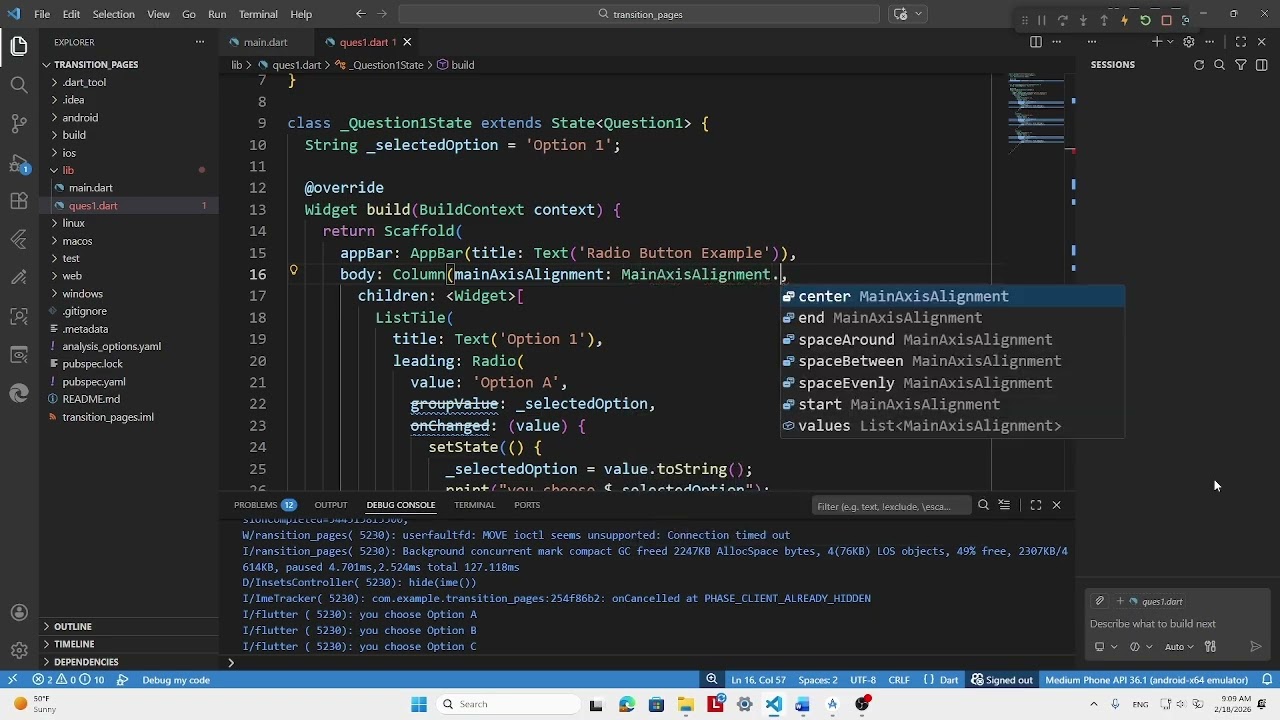Open the File menu
The height and width of the screenshot is (720, 1280).
click(x=42, y=14)
